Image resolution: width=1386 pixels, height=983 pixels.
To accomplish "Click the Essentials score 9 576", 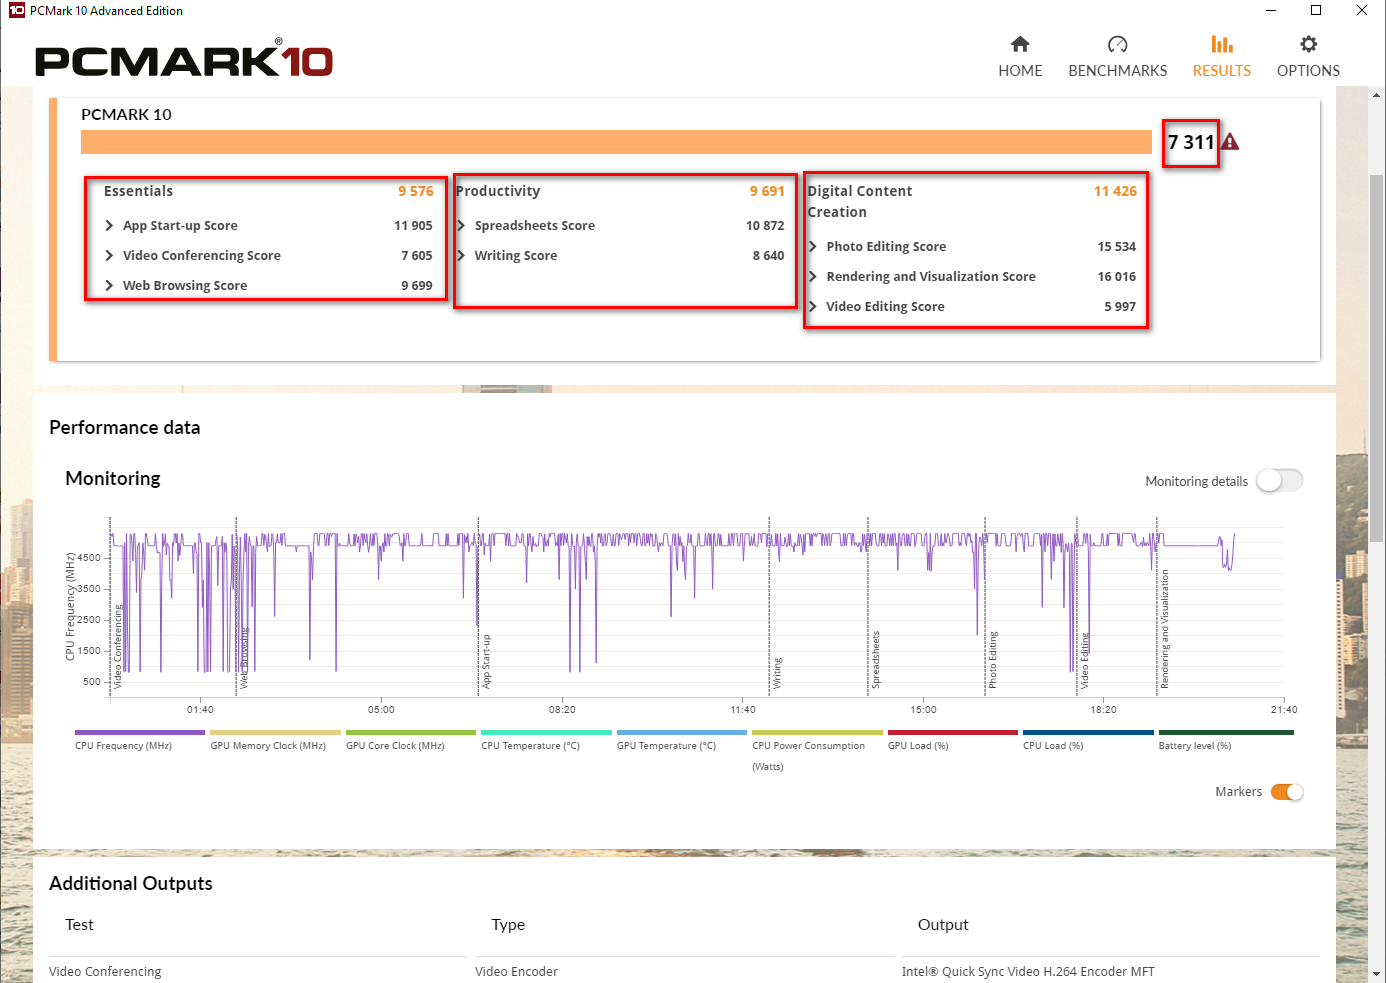I will coord(416,191).
